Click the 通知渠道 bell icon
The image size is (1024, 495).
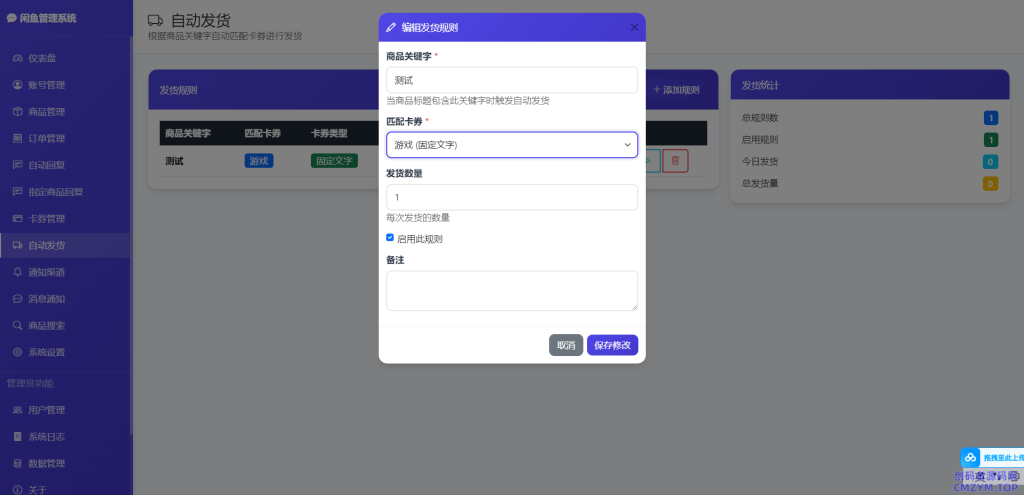[17, 272]
